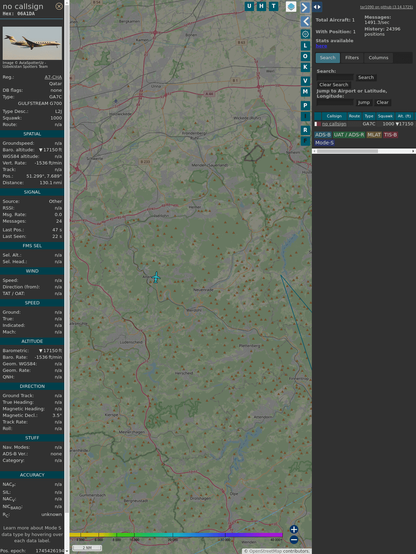
Task: Switch to the Columns tab
Action: (x=378, y=58)
